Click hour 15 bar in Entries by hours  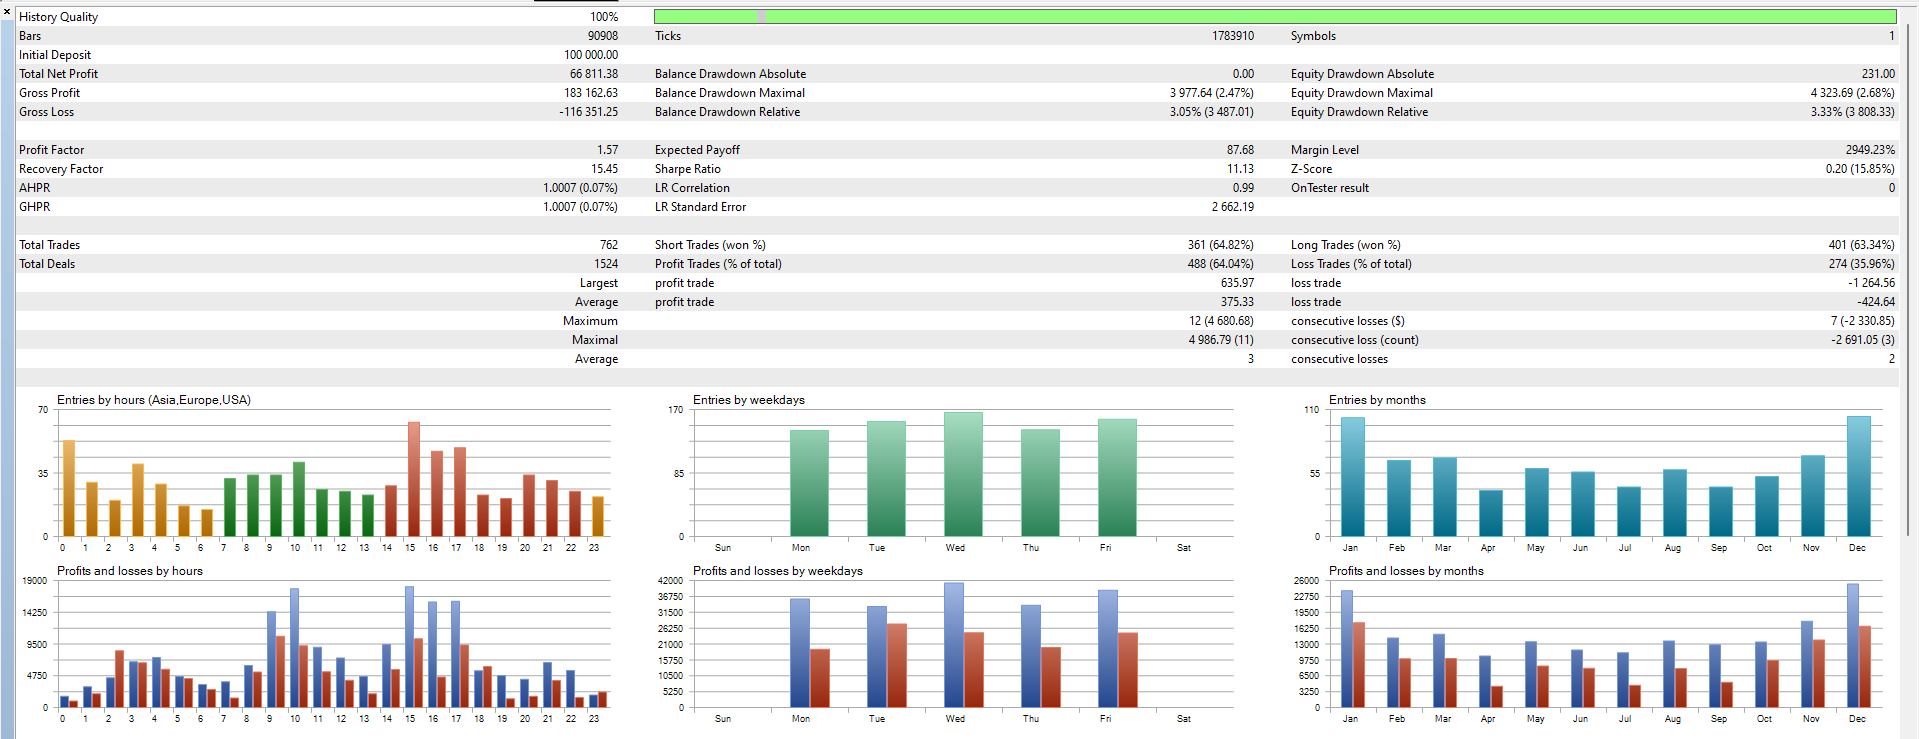coord(413,479)
